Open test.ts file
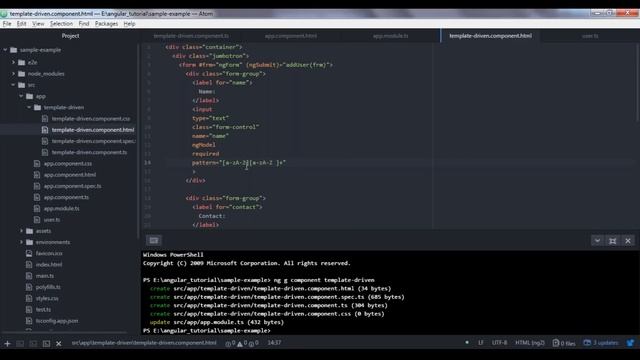The width and height of the screenshot is (640, 360). click(43, 309)
